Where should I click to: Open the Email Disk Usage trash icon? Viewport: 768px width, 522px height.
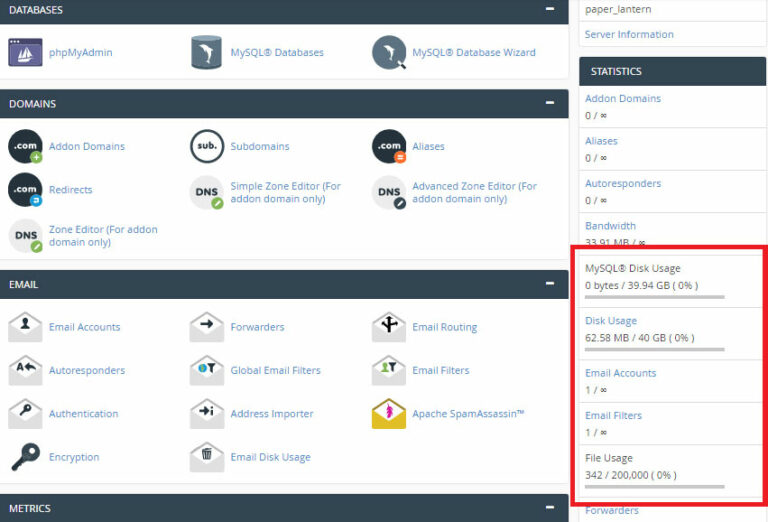click(x=206, y=457)
